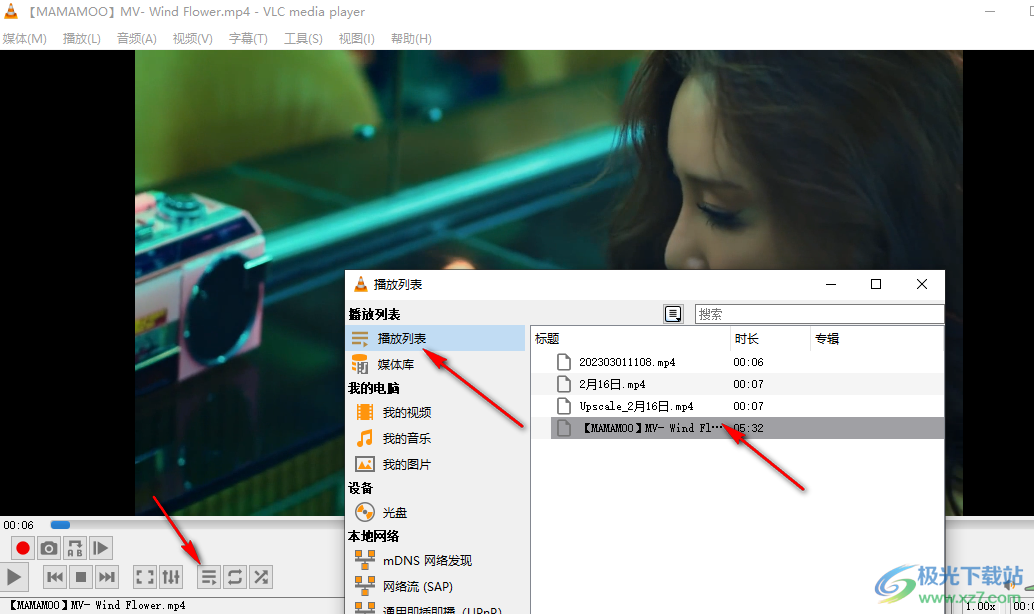
Task: Click file icon of Upscale_2月16日.mp4 row
Action: pyautogui.click(x=564, y=406)
